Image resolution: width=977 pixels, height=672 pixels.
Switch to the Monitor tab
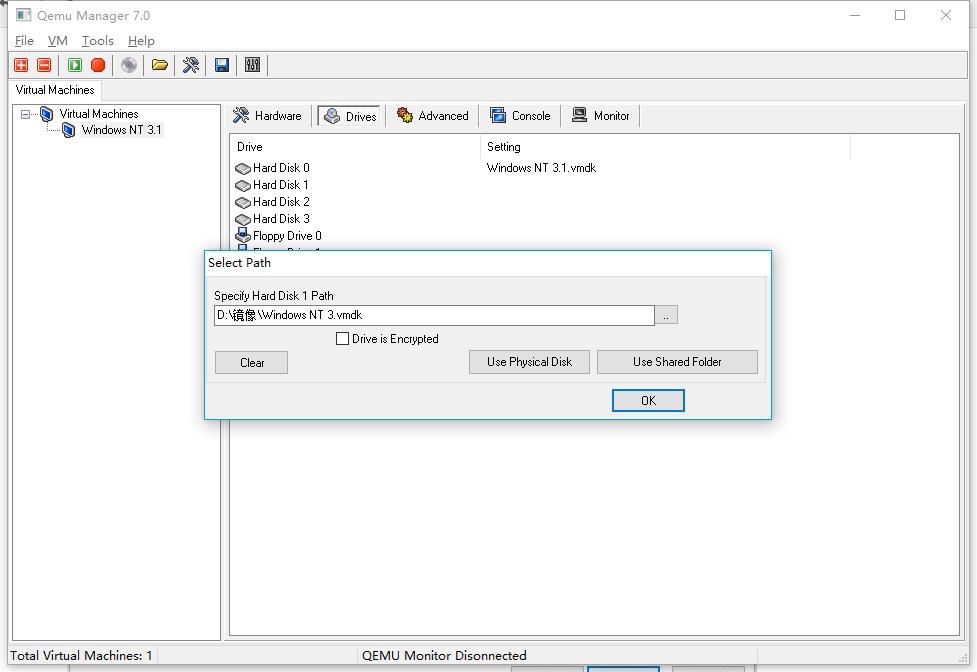(601, 116)
